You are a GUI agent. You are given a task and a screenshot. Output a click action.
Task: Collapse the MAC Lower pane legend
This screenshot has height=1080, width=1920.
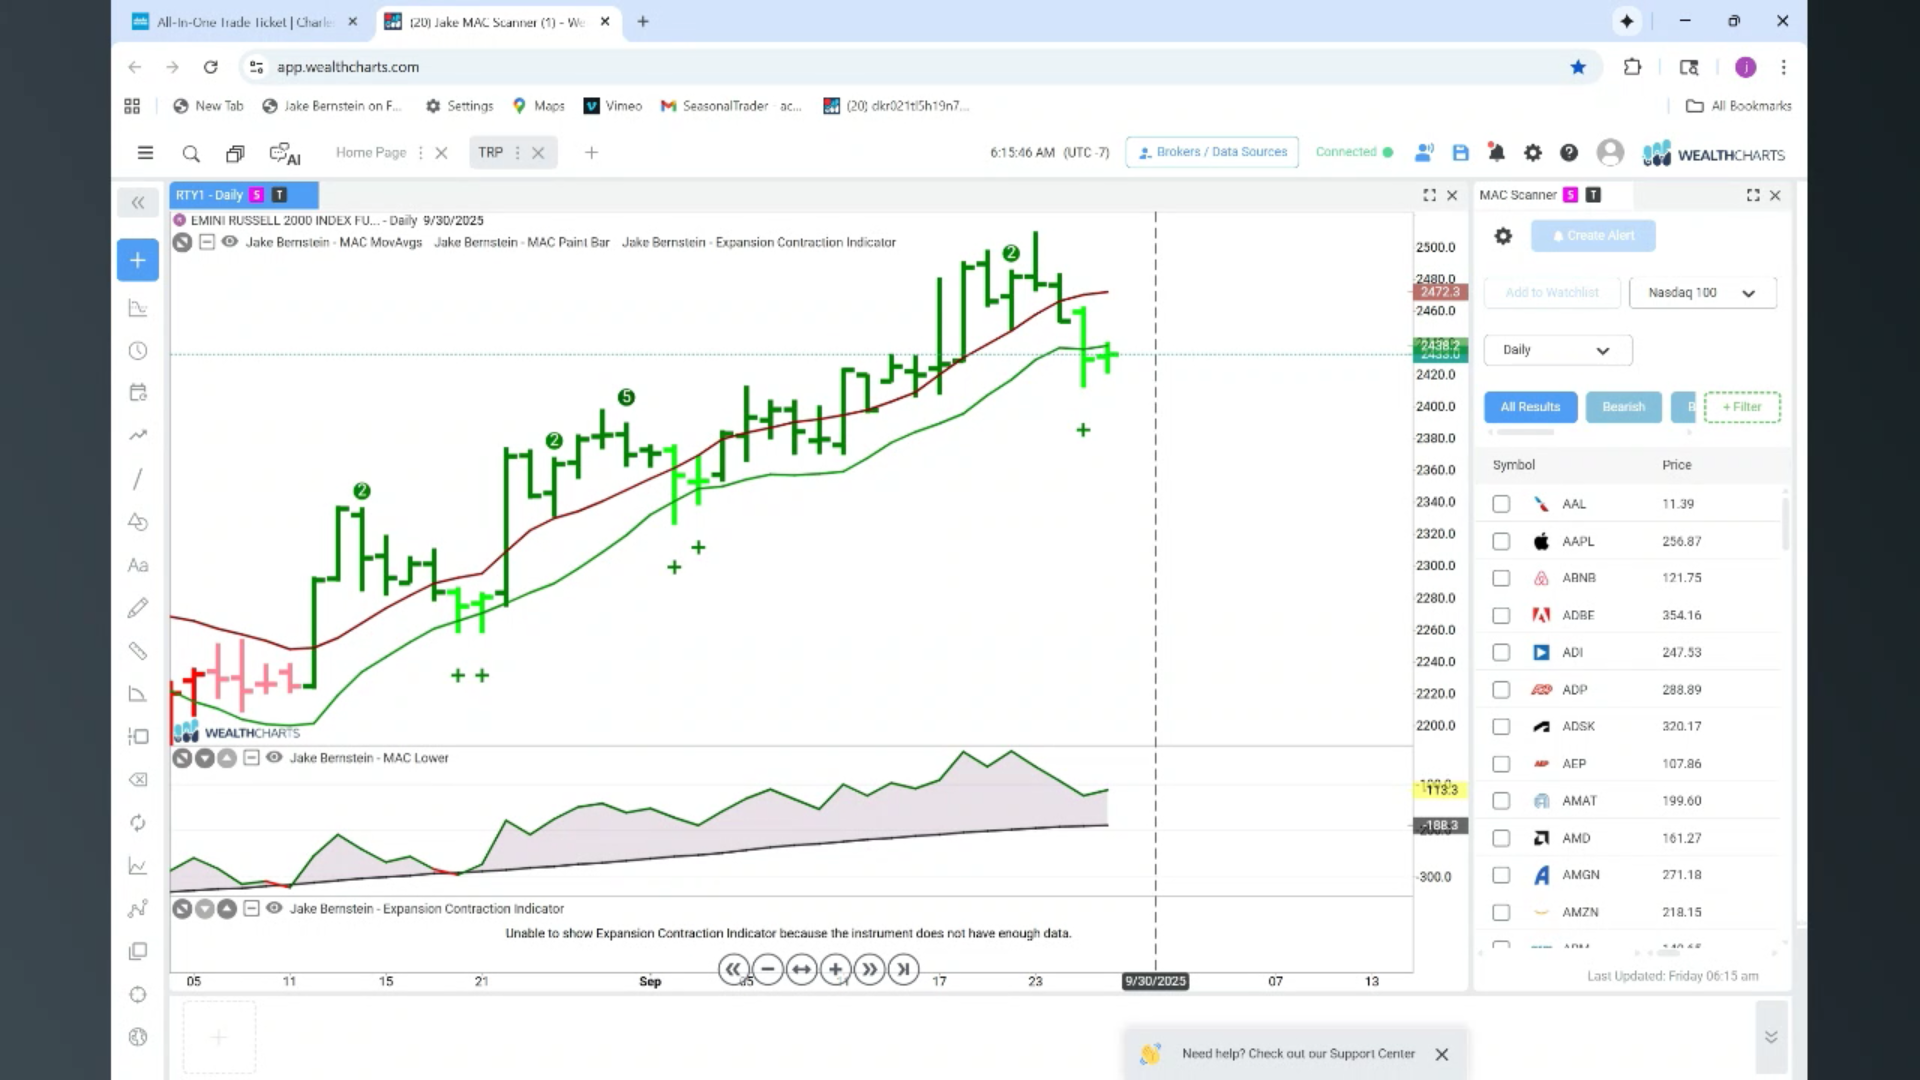(x=251, y=758)
